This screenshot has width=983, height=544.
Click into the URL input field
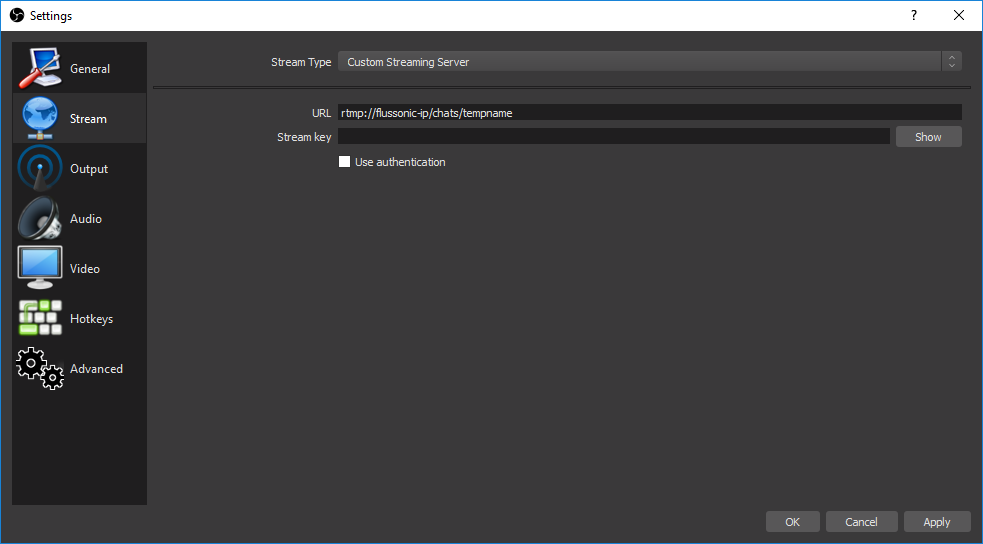point(649,113)
